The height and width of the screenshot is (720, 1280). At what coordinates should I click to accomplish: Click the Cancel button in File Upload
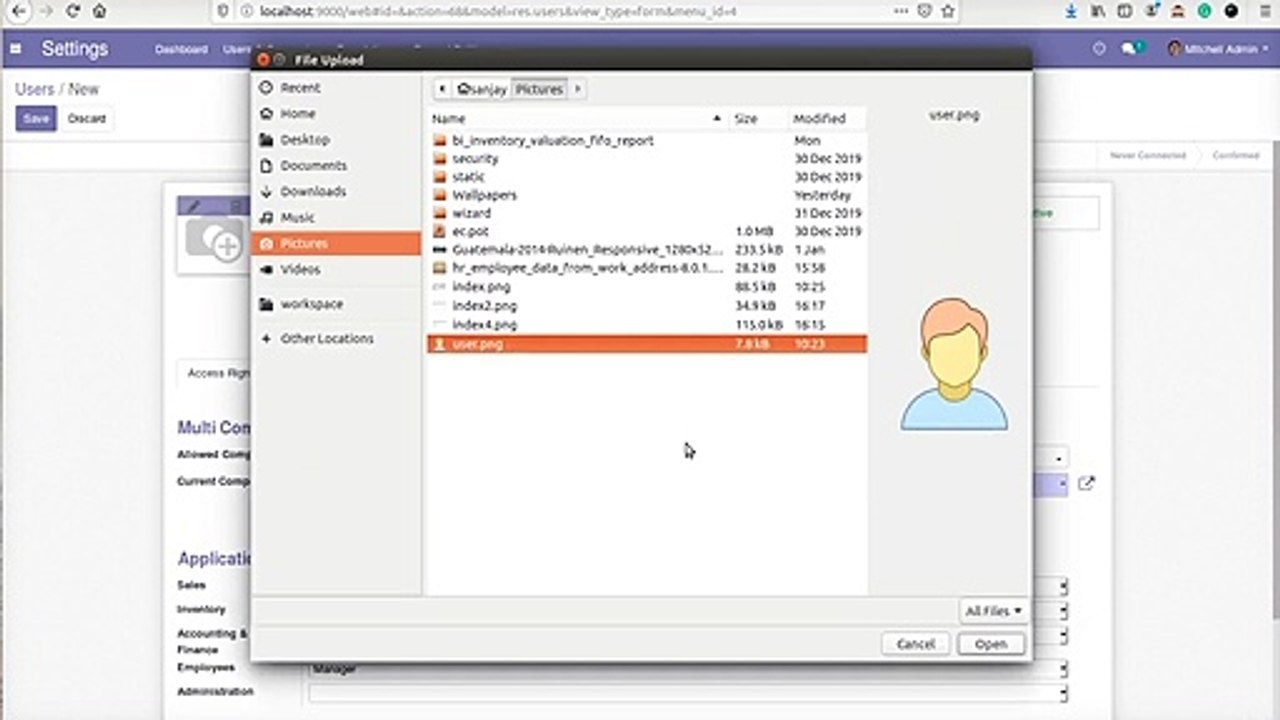pos(915,644)
